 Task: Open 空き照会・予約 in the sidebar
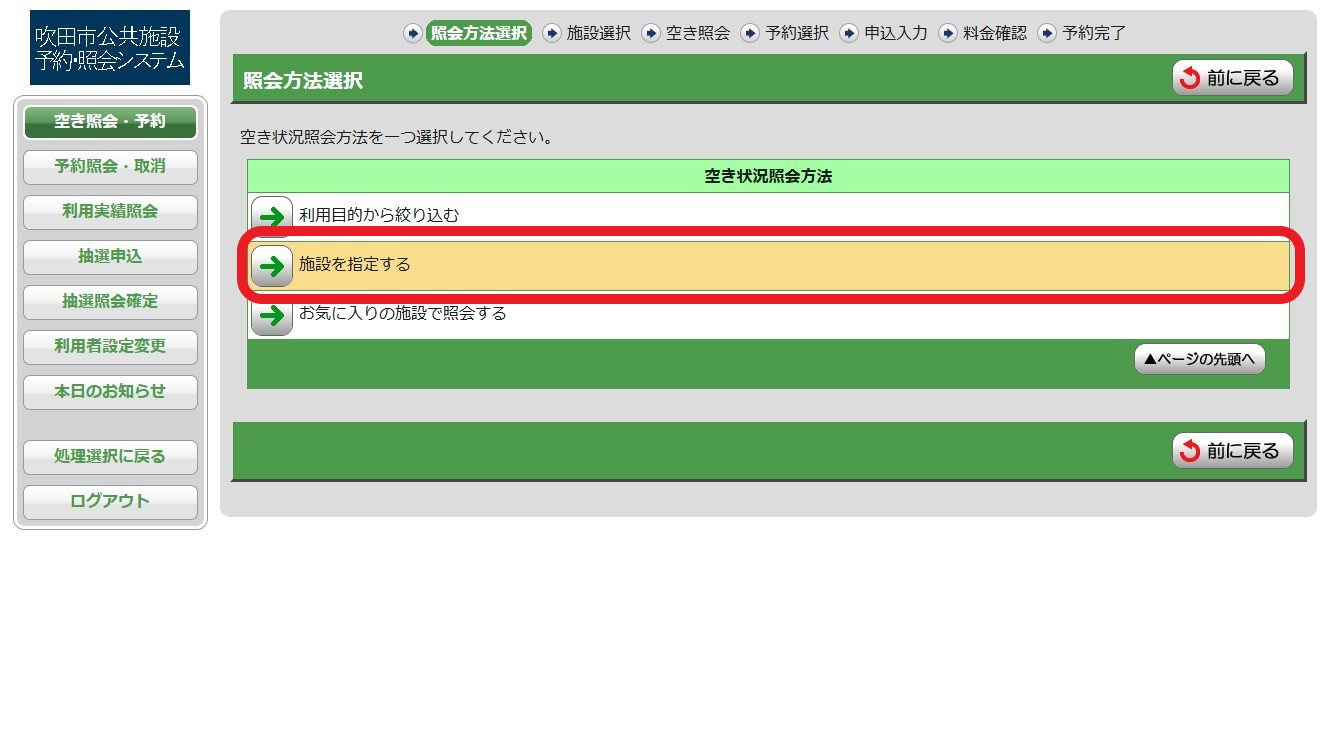click(110, 122)
